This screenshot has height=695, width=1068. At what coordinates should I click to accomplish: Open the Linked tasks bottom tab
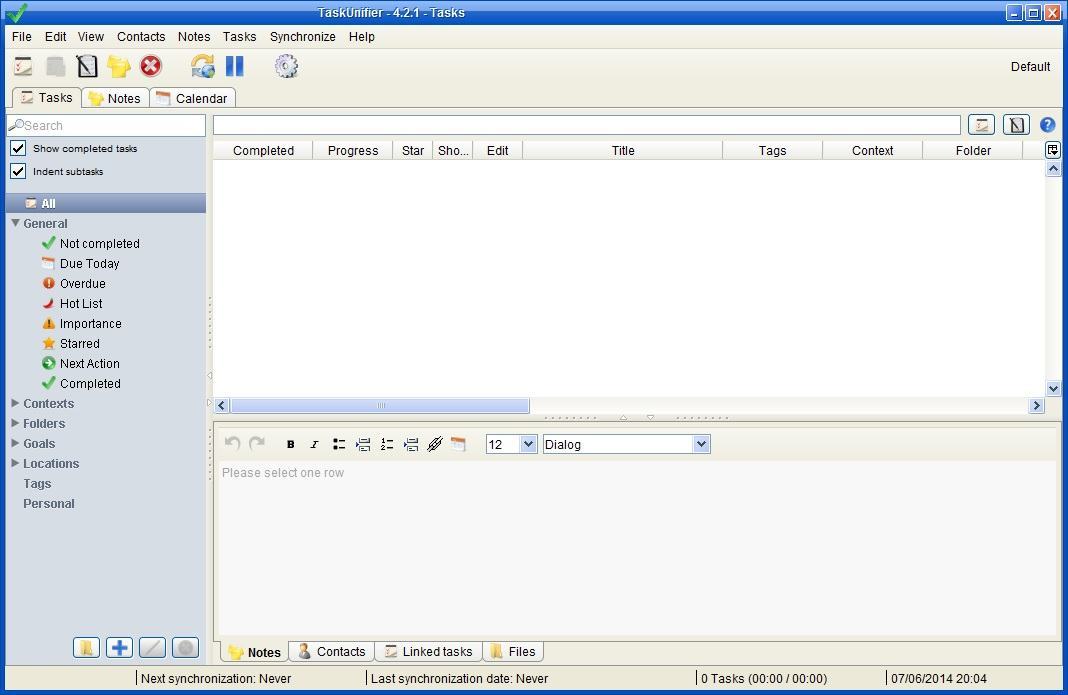[x=429, y=651]
